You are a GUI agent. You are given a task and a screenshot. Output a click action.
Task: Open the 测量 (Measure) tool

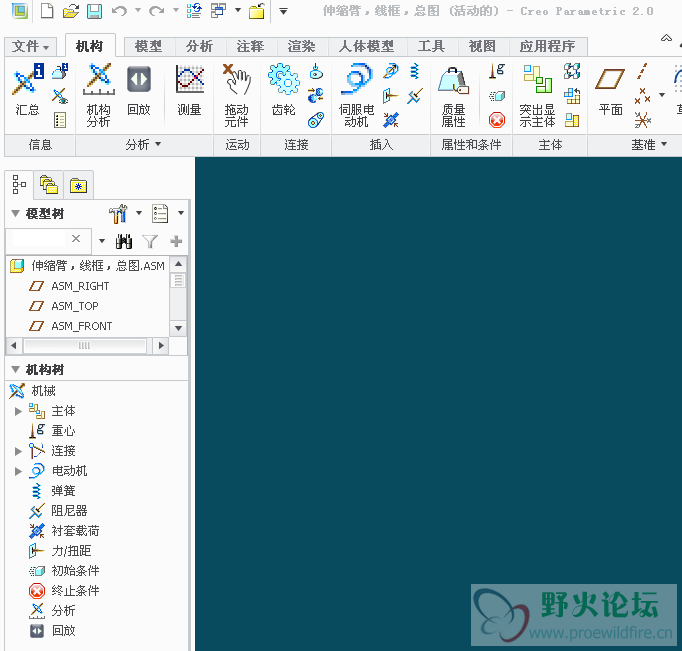[x=189, y=96]
